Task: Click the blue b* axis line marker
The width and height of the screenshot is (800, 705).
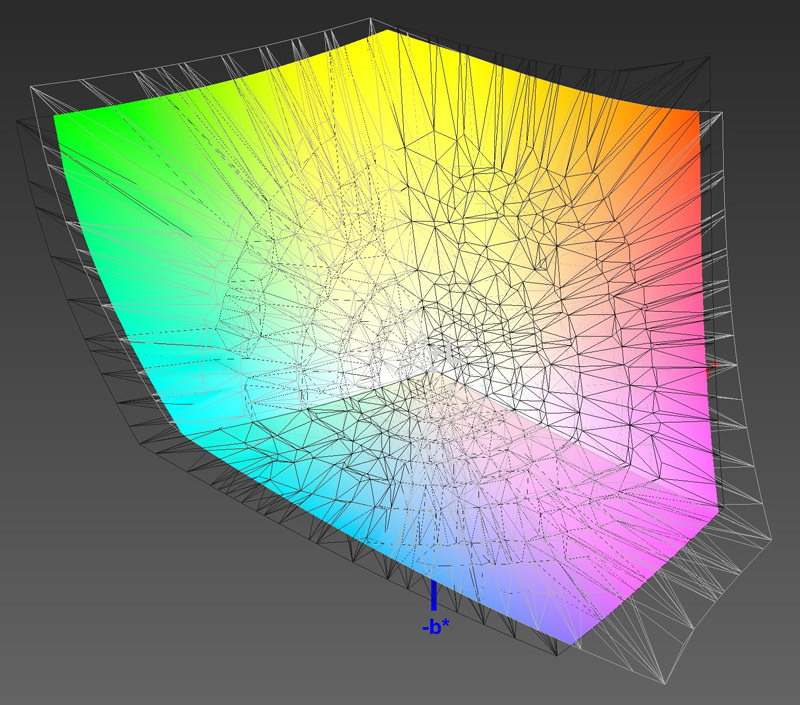Action: pos(434,595)
